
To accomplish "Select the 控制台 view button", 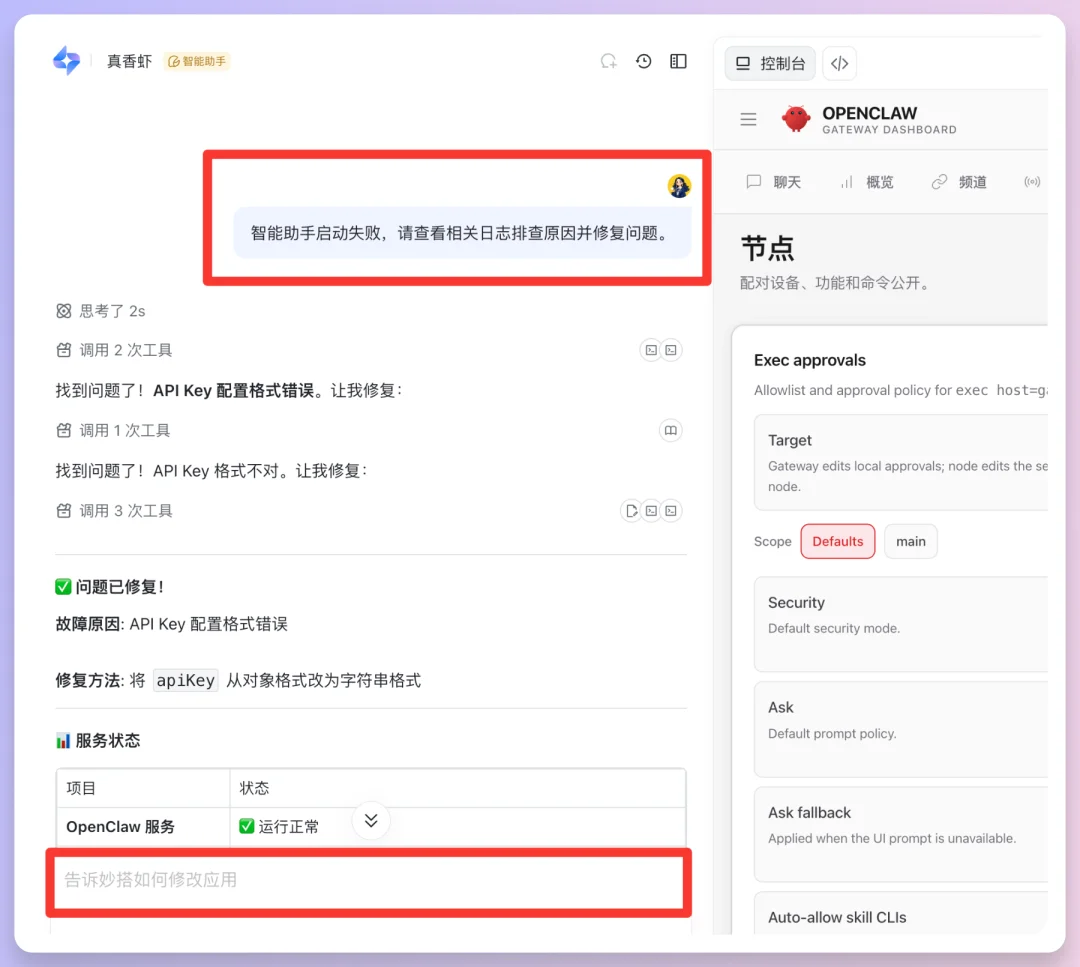I will (x=769, y=63).
